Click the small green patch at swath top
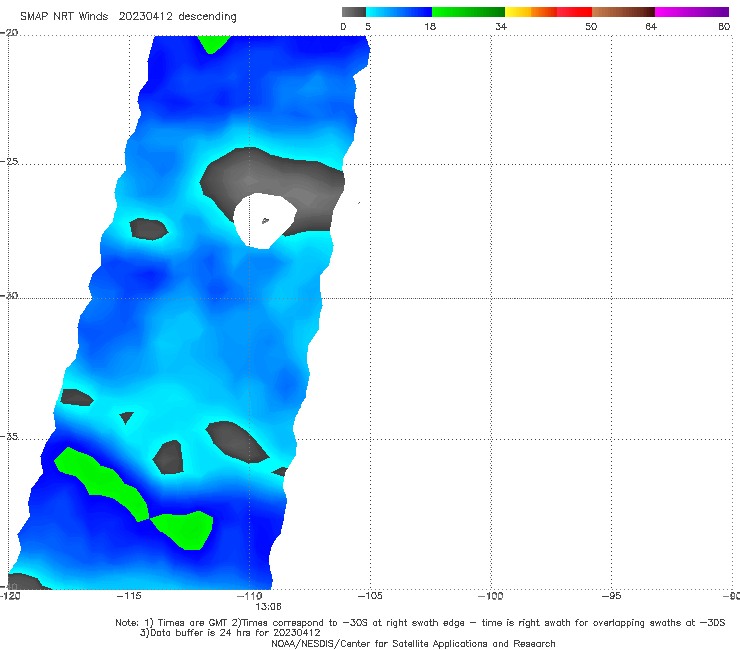Viewport: 740px width, 650px height. pos(213,43)
